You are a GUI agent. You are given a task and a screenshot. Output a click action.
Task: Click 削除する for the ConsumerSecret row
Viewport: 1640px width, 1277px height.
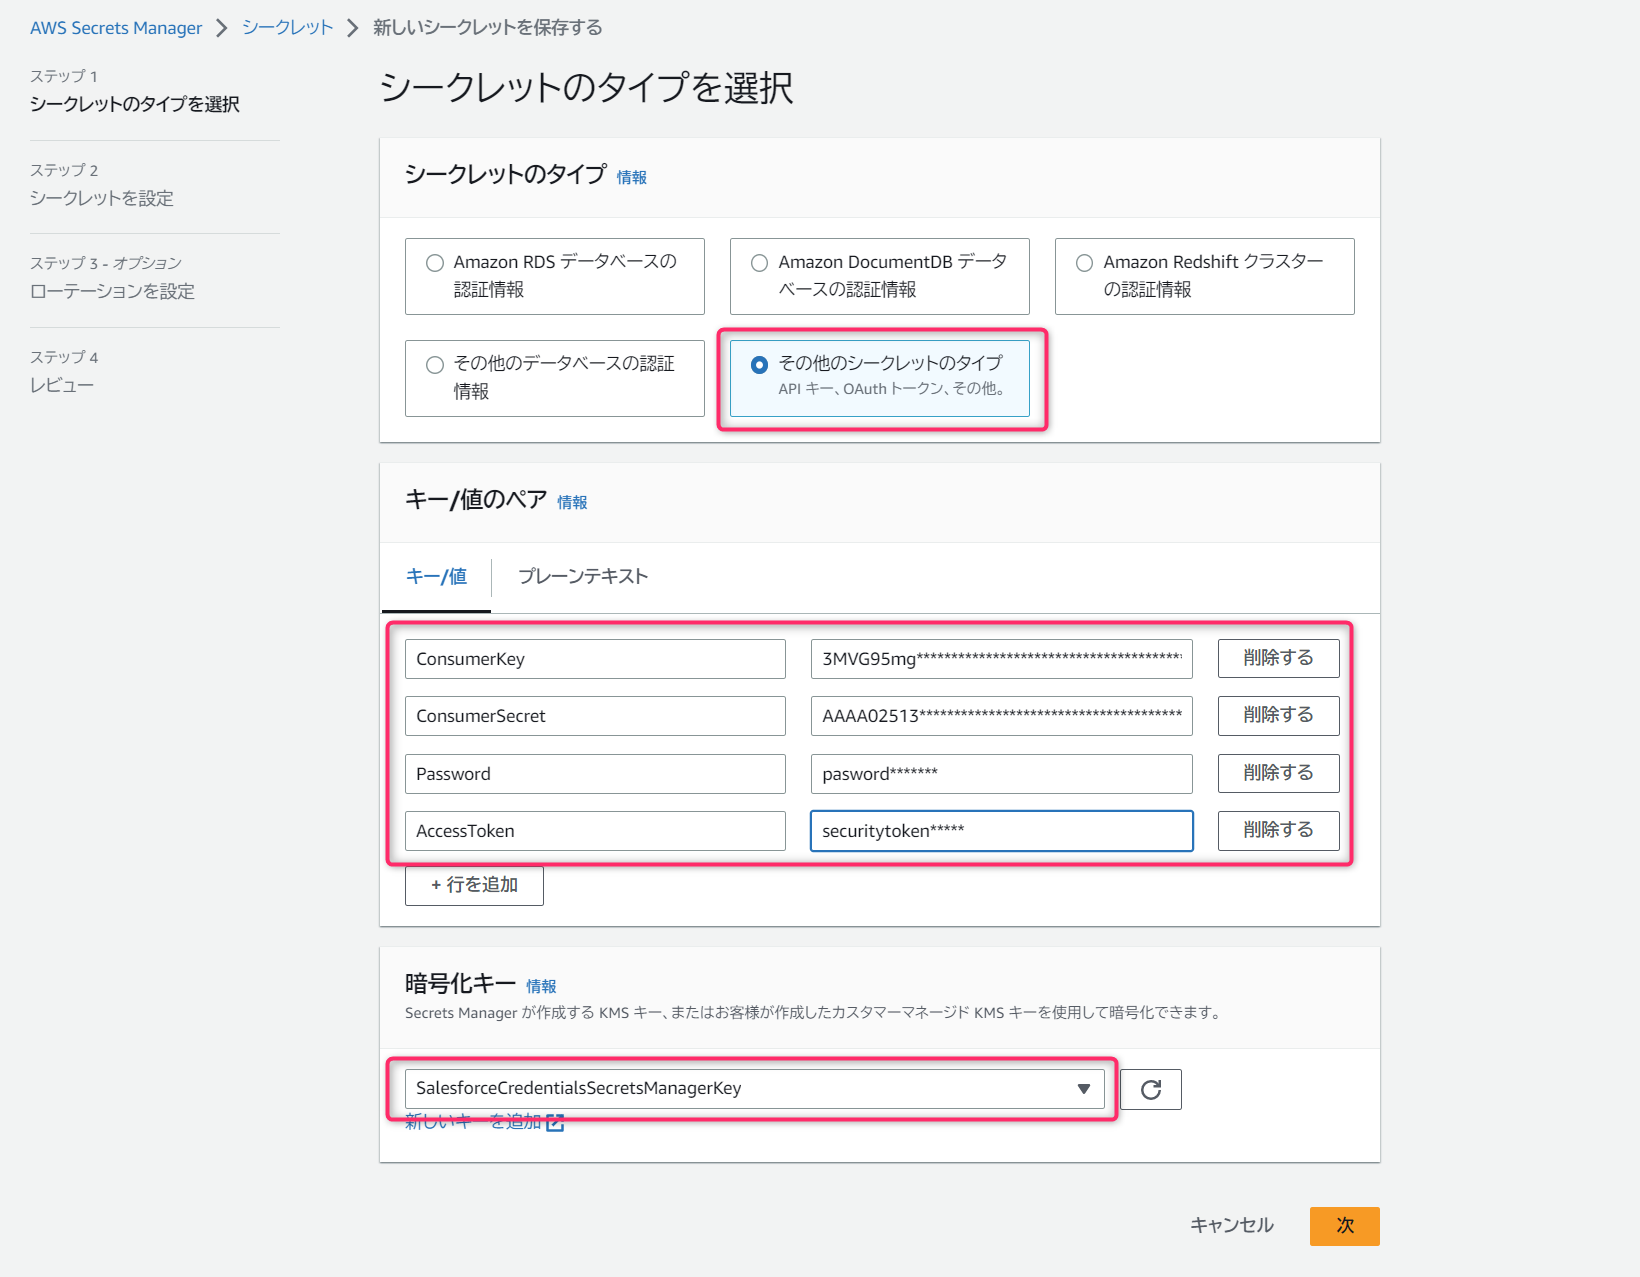pyautogui.click(x=1278, y=715)
